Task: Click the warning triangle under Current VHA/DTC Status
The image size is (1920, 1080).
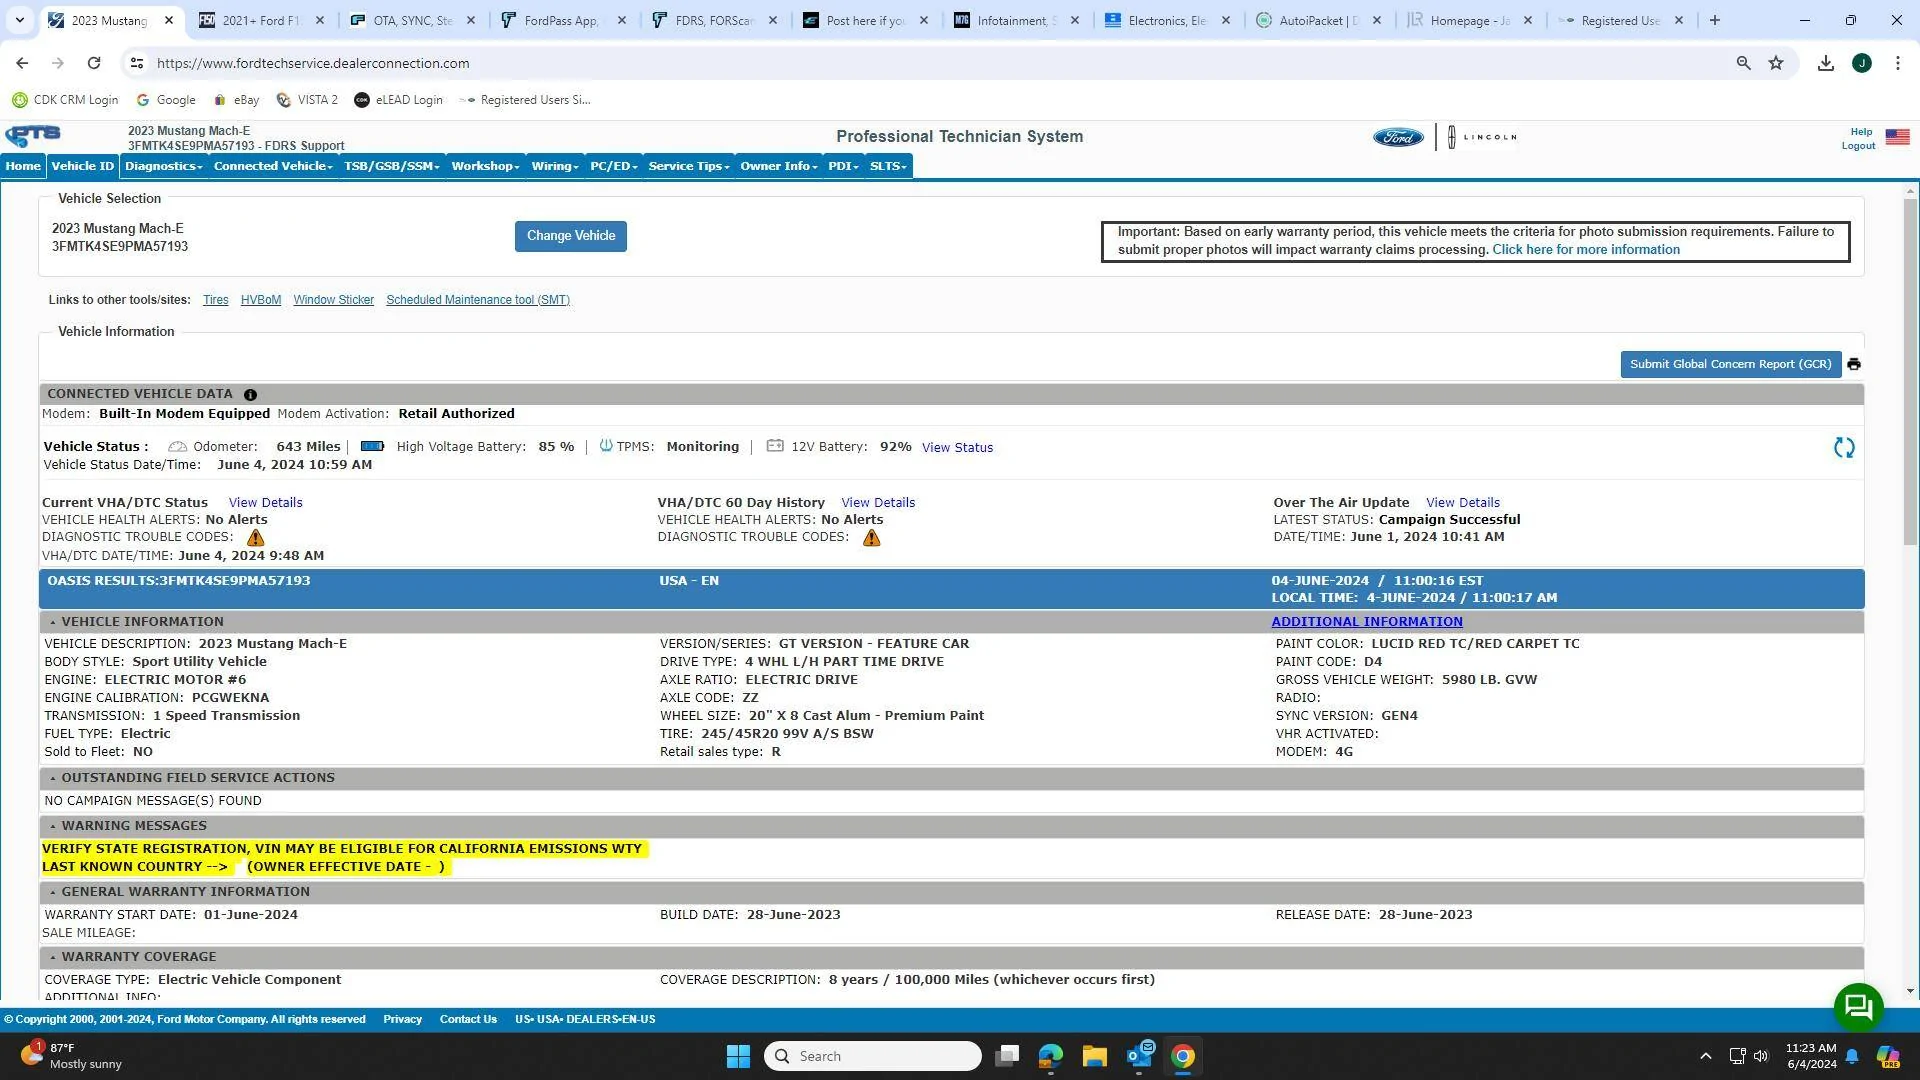Action: click(x=256, y=538)
